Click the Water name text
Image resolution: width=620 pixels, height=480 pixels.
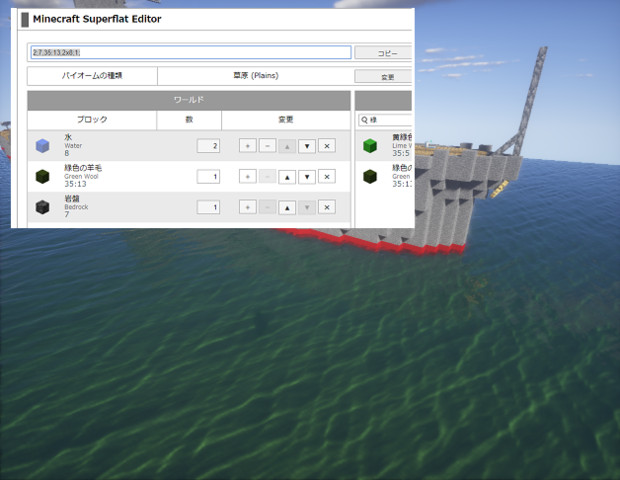pos(73,146)
